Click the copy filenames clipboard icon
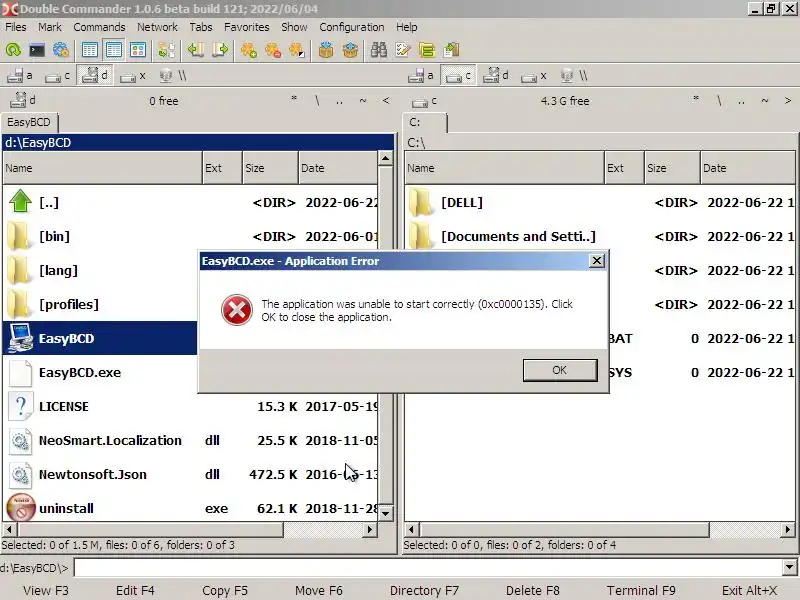800x600 pixels. coord(452,50)
